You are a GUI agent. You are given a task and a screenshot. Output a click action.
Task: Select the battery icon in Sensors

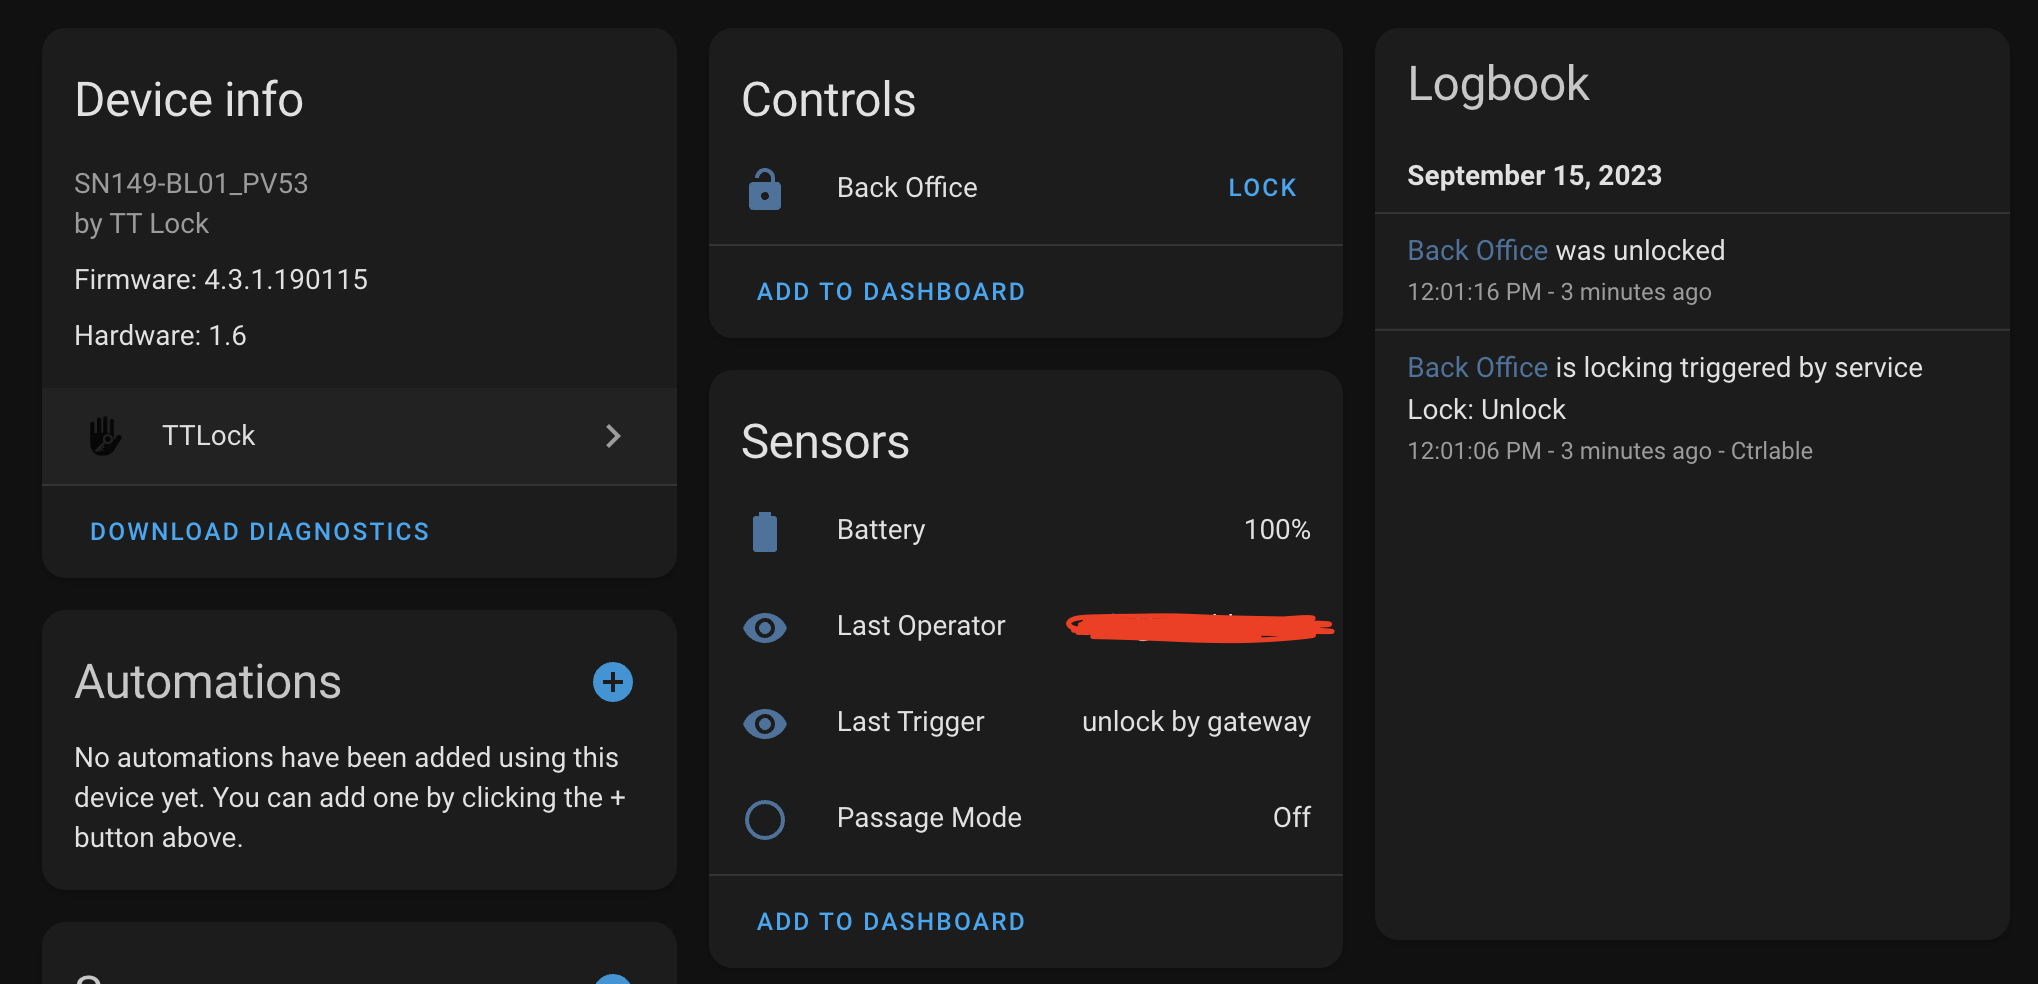point(764,530)
